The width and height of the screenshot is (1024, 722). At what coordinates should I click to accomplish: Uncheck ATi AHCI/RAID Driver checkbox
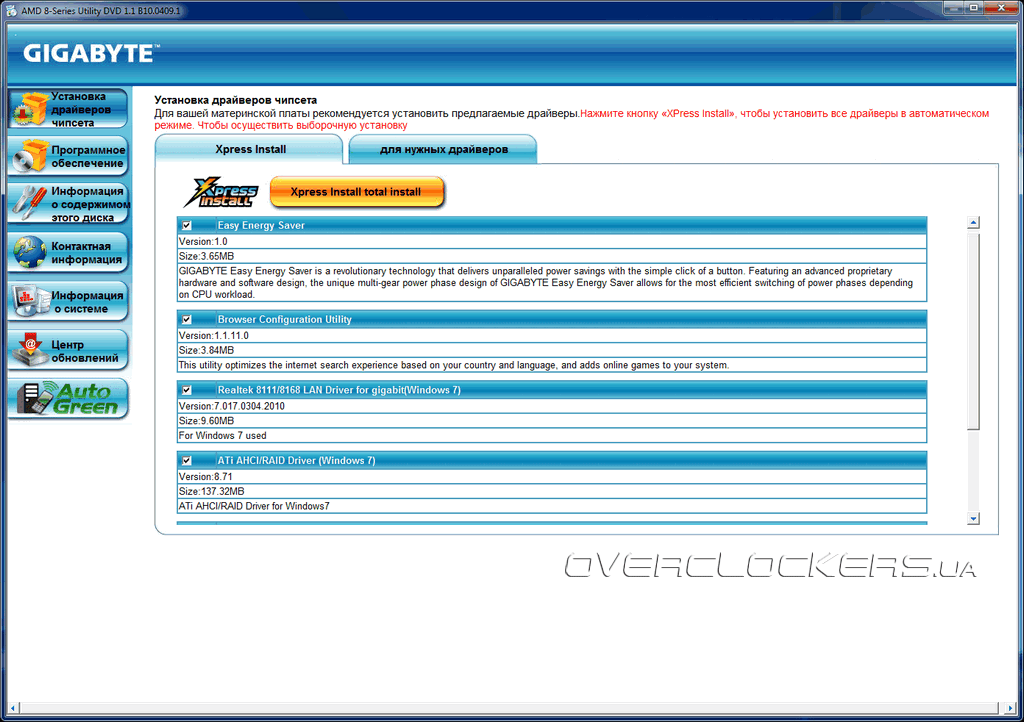187,460
